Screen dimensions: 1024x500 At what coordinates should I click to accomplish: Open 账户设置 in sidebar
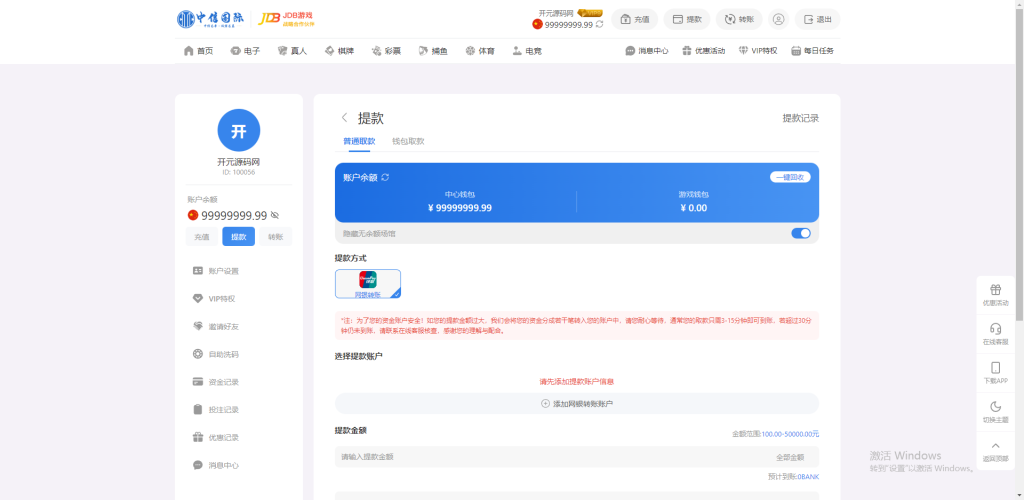click(216, 271)
